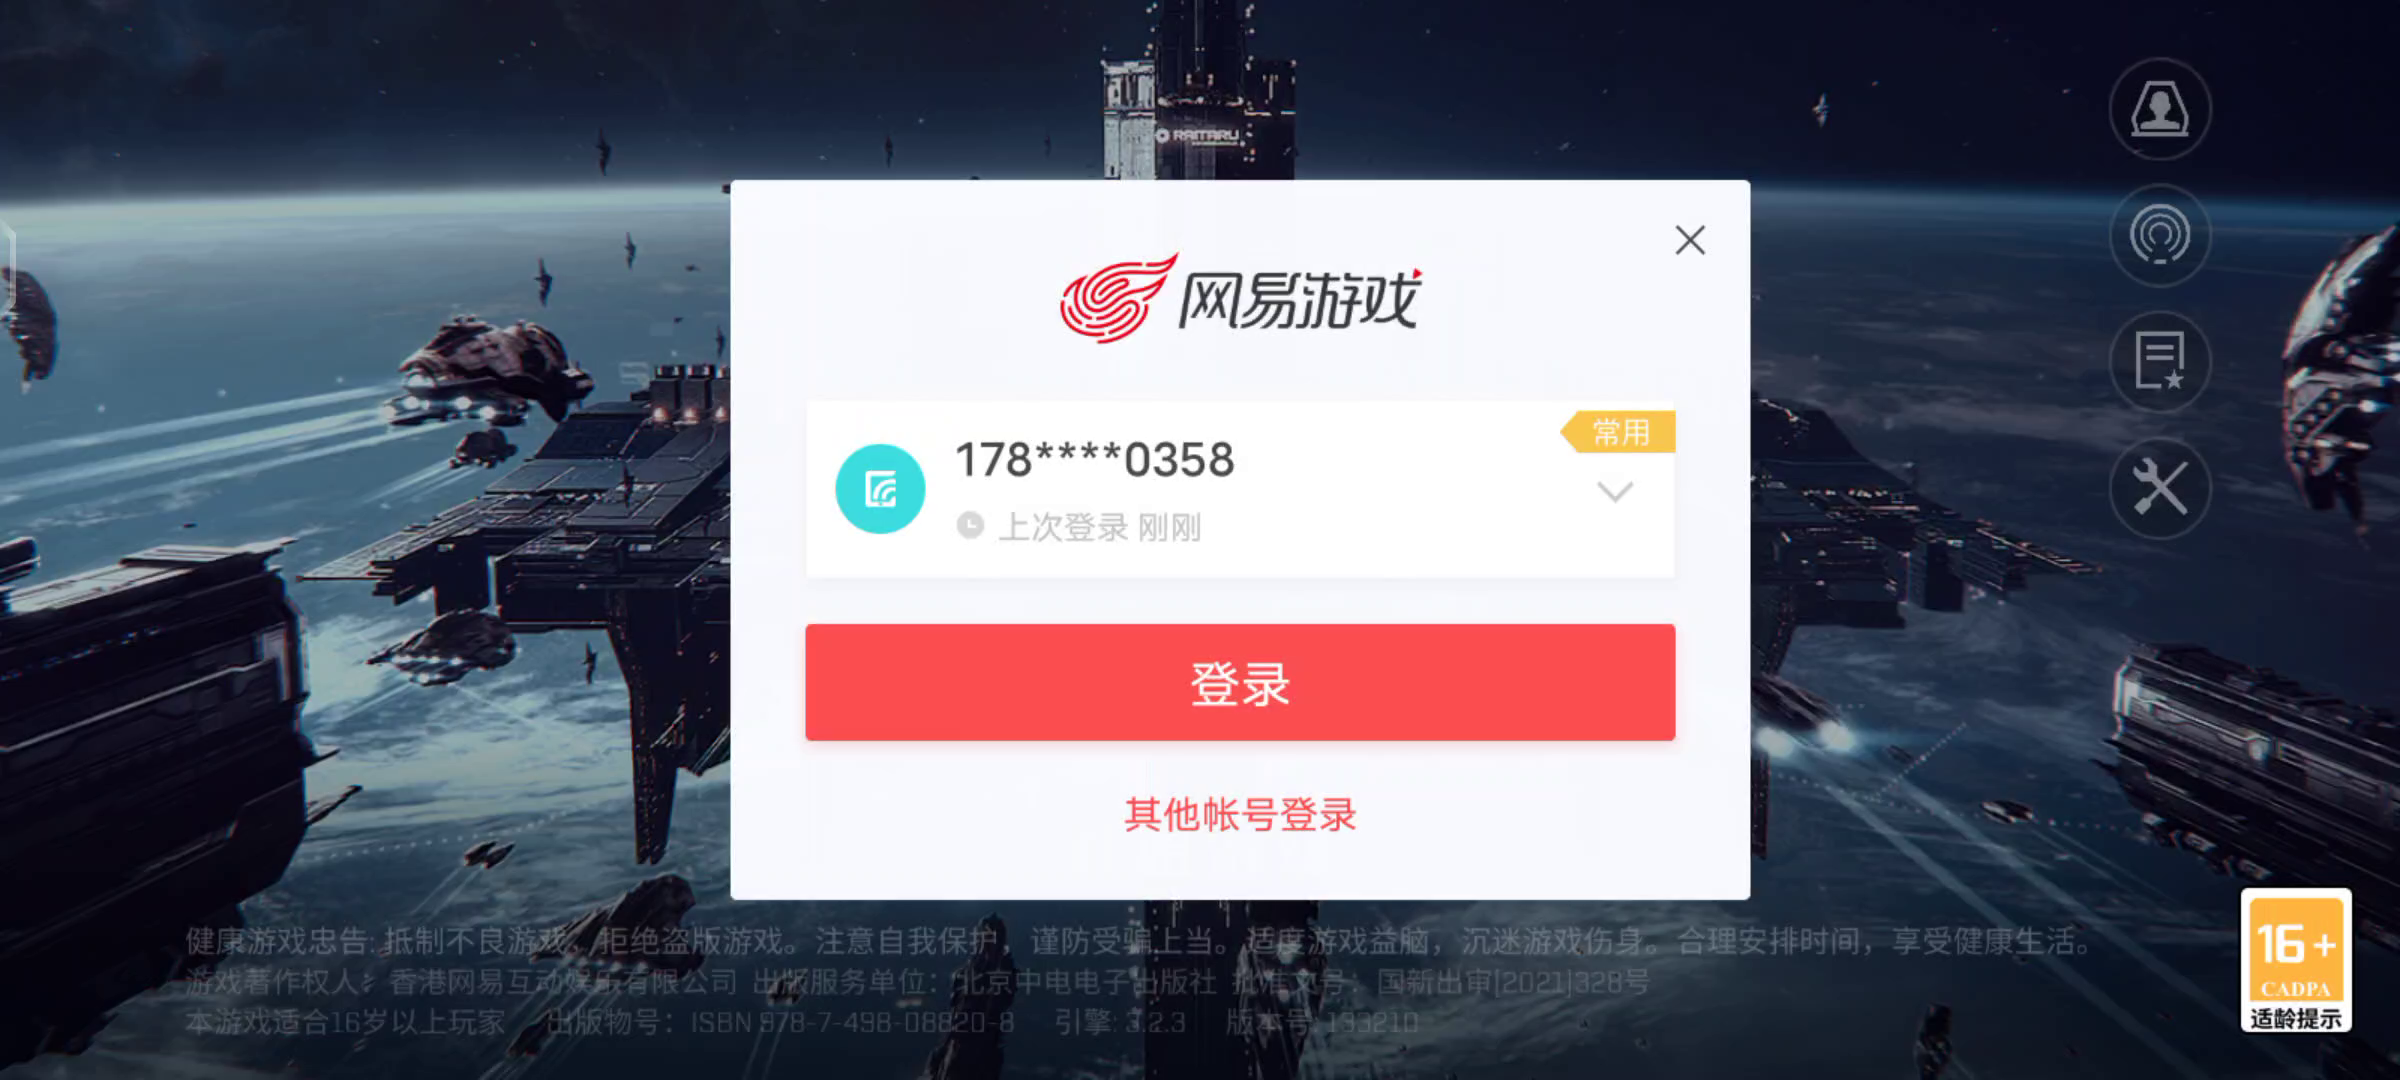Click the RAITARU sign on the station
2400x1080 pixels.
pyautogui.click(x=1198, y=135)
